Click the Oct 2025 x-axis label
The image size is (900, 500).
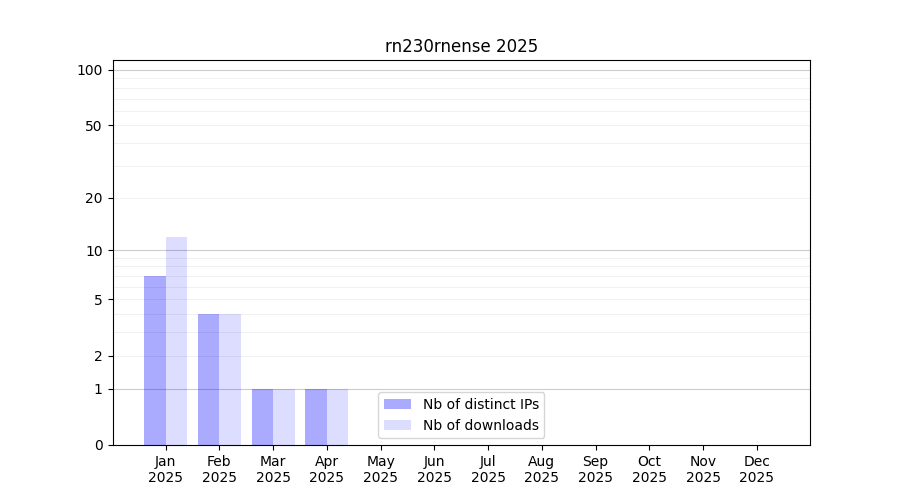[649, 469]
